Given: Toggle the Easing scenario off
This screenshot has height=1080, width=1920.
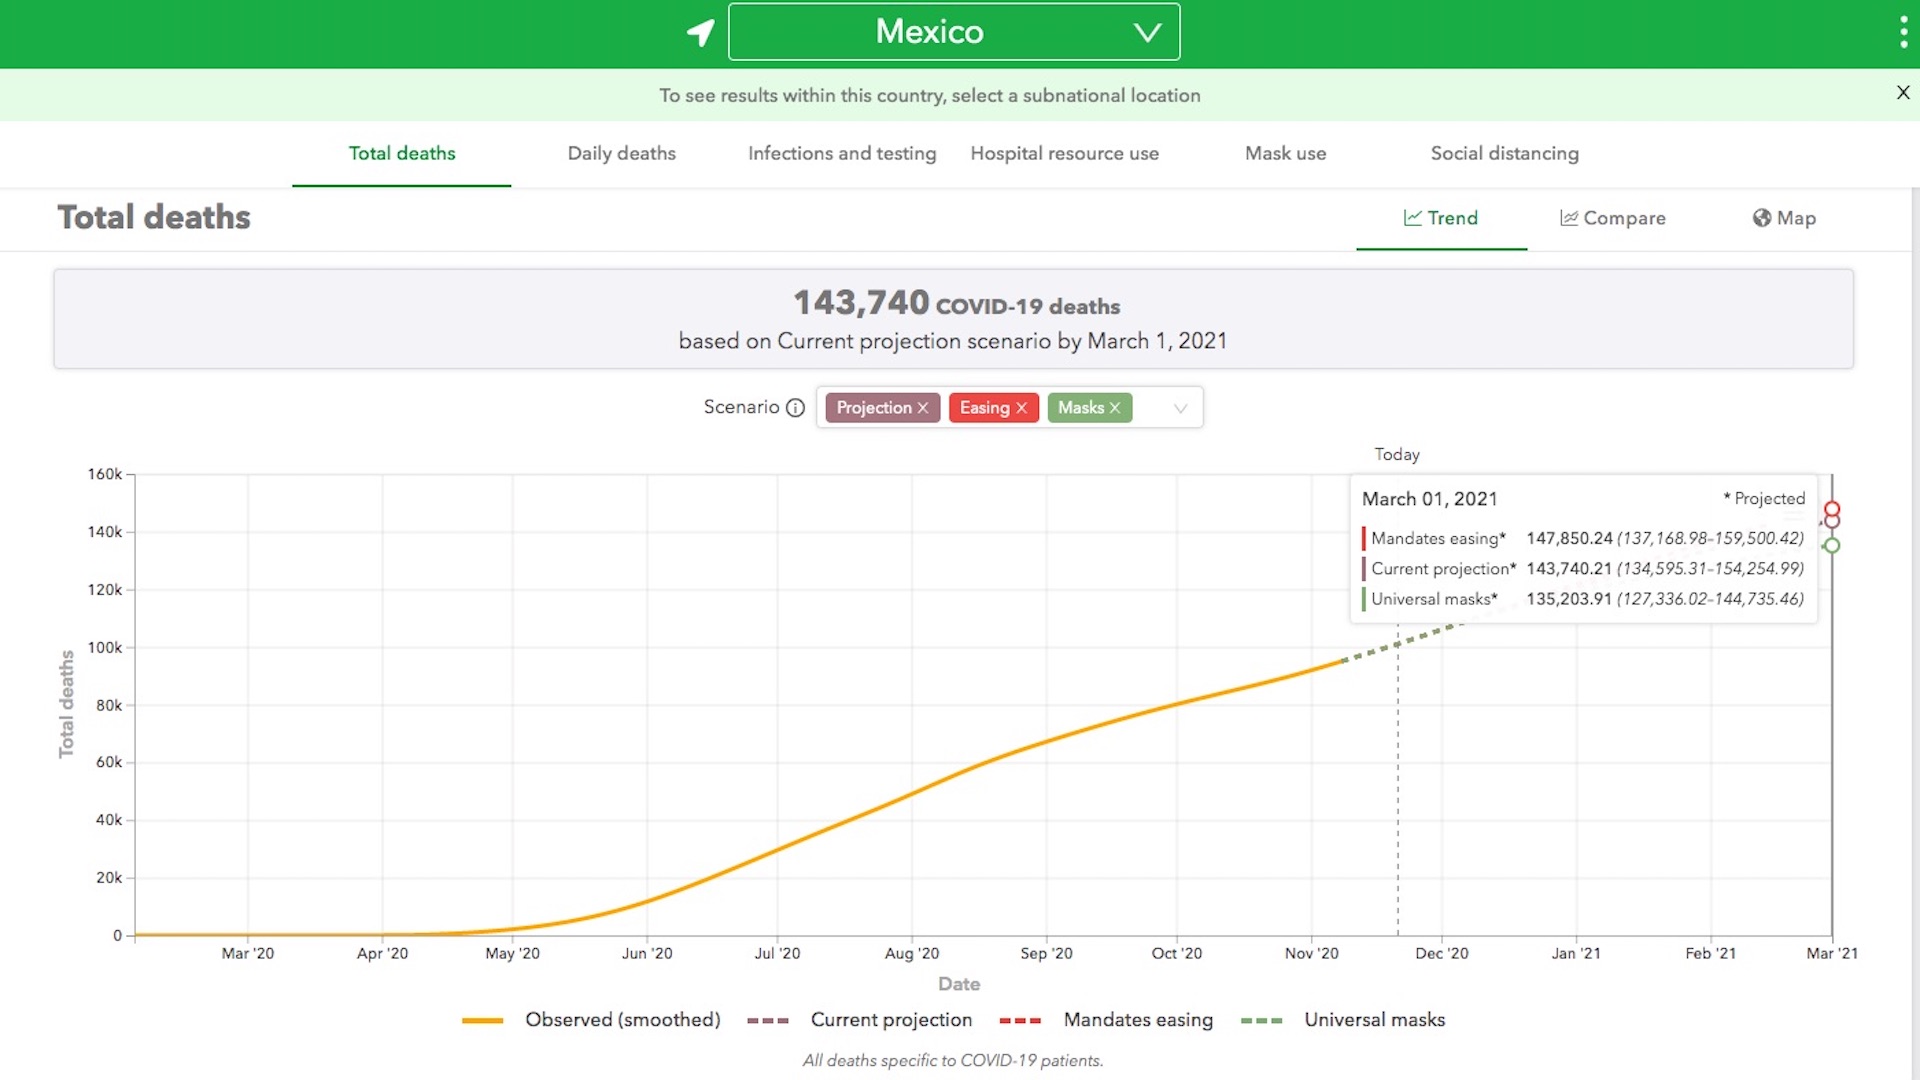Looking at the screenshot, I should 1021,407.
